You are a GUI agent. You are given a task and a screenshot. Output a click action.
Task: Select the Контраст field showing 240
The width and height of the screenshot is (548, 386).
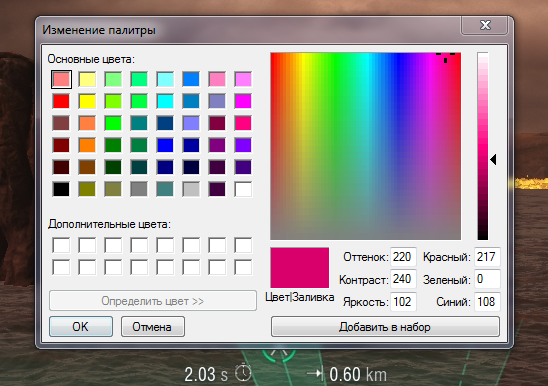(403, 279)
